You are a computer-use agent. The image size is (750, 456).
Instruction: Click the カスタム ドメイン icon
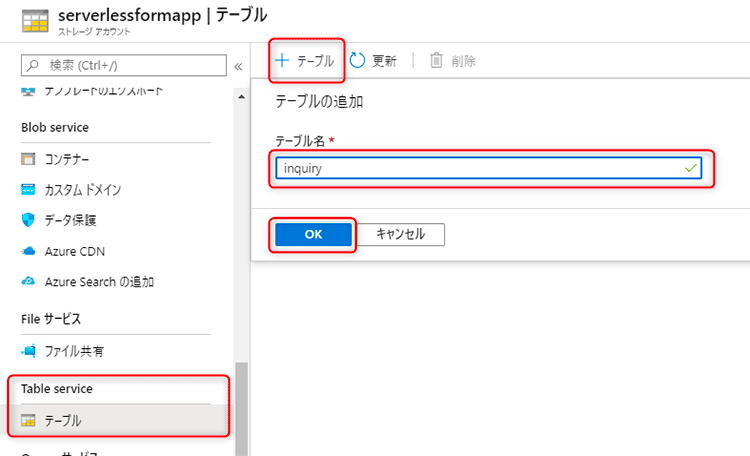click(28, 190)
